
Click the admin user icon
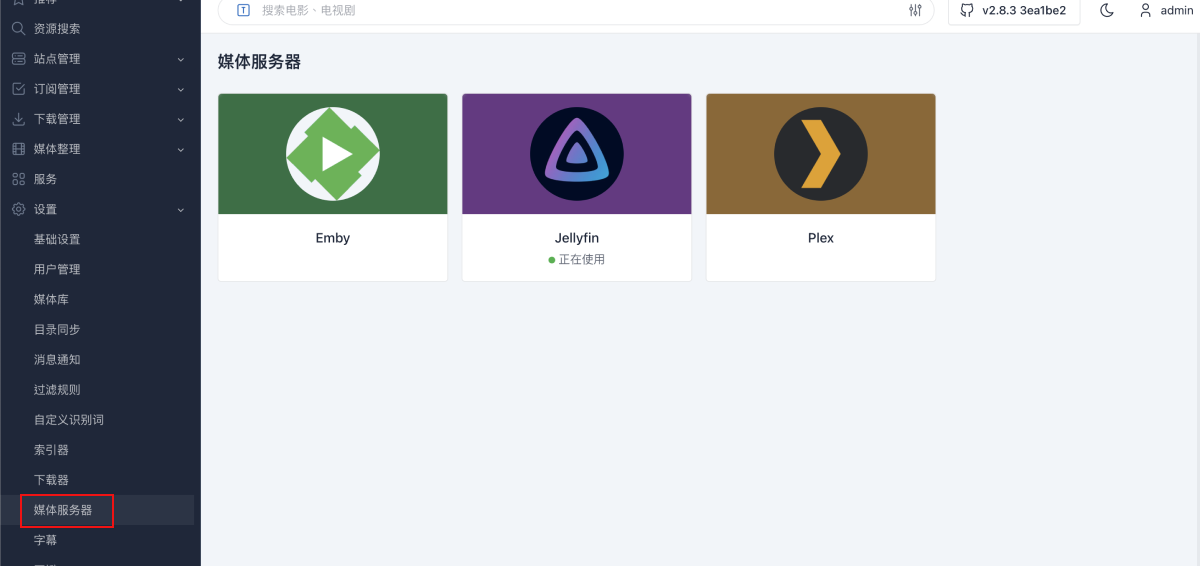coord(1146,10)
